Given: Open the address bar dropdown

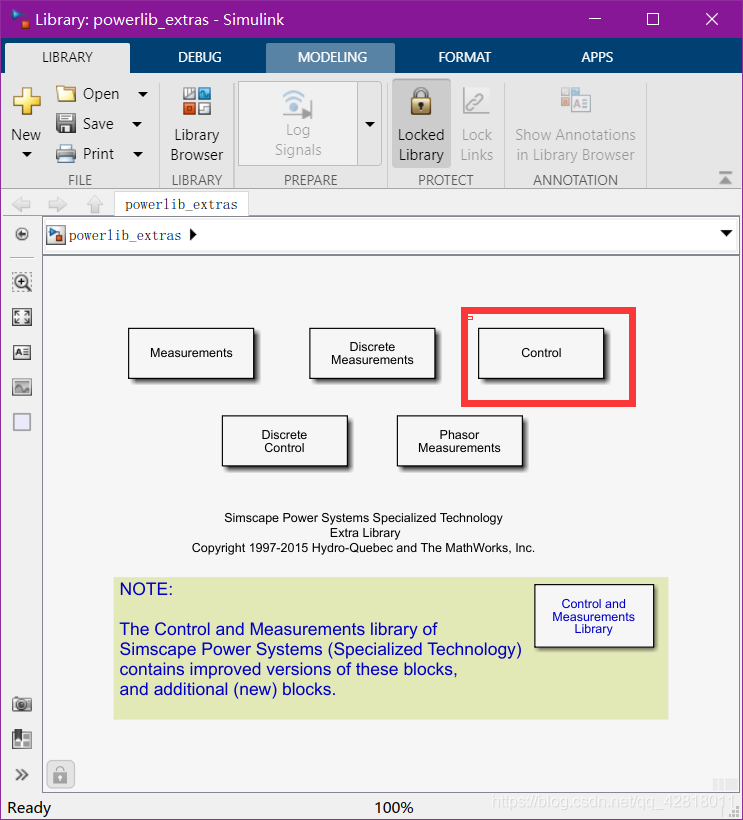Looking at the screenshot, I should pos(726,233).
